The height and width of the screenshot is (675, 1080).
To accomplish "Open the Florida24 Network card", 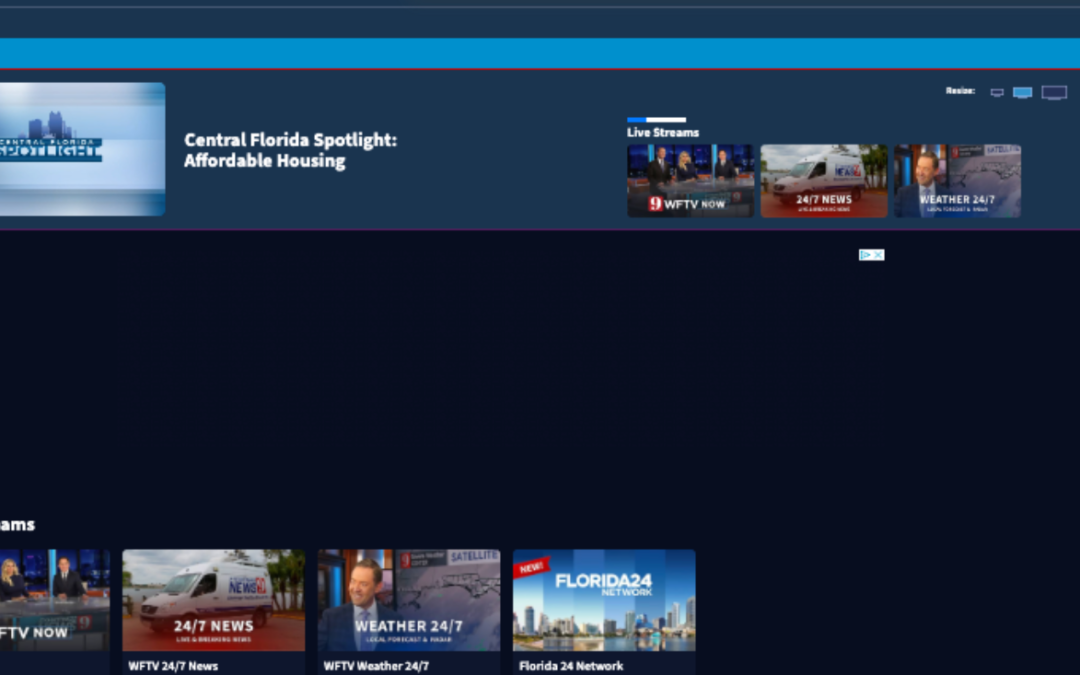I will click(x=604, y=600).
